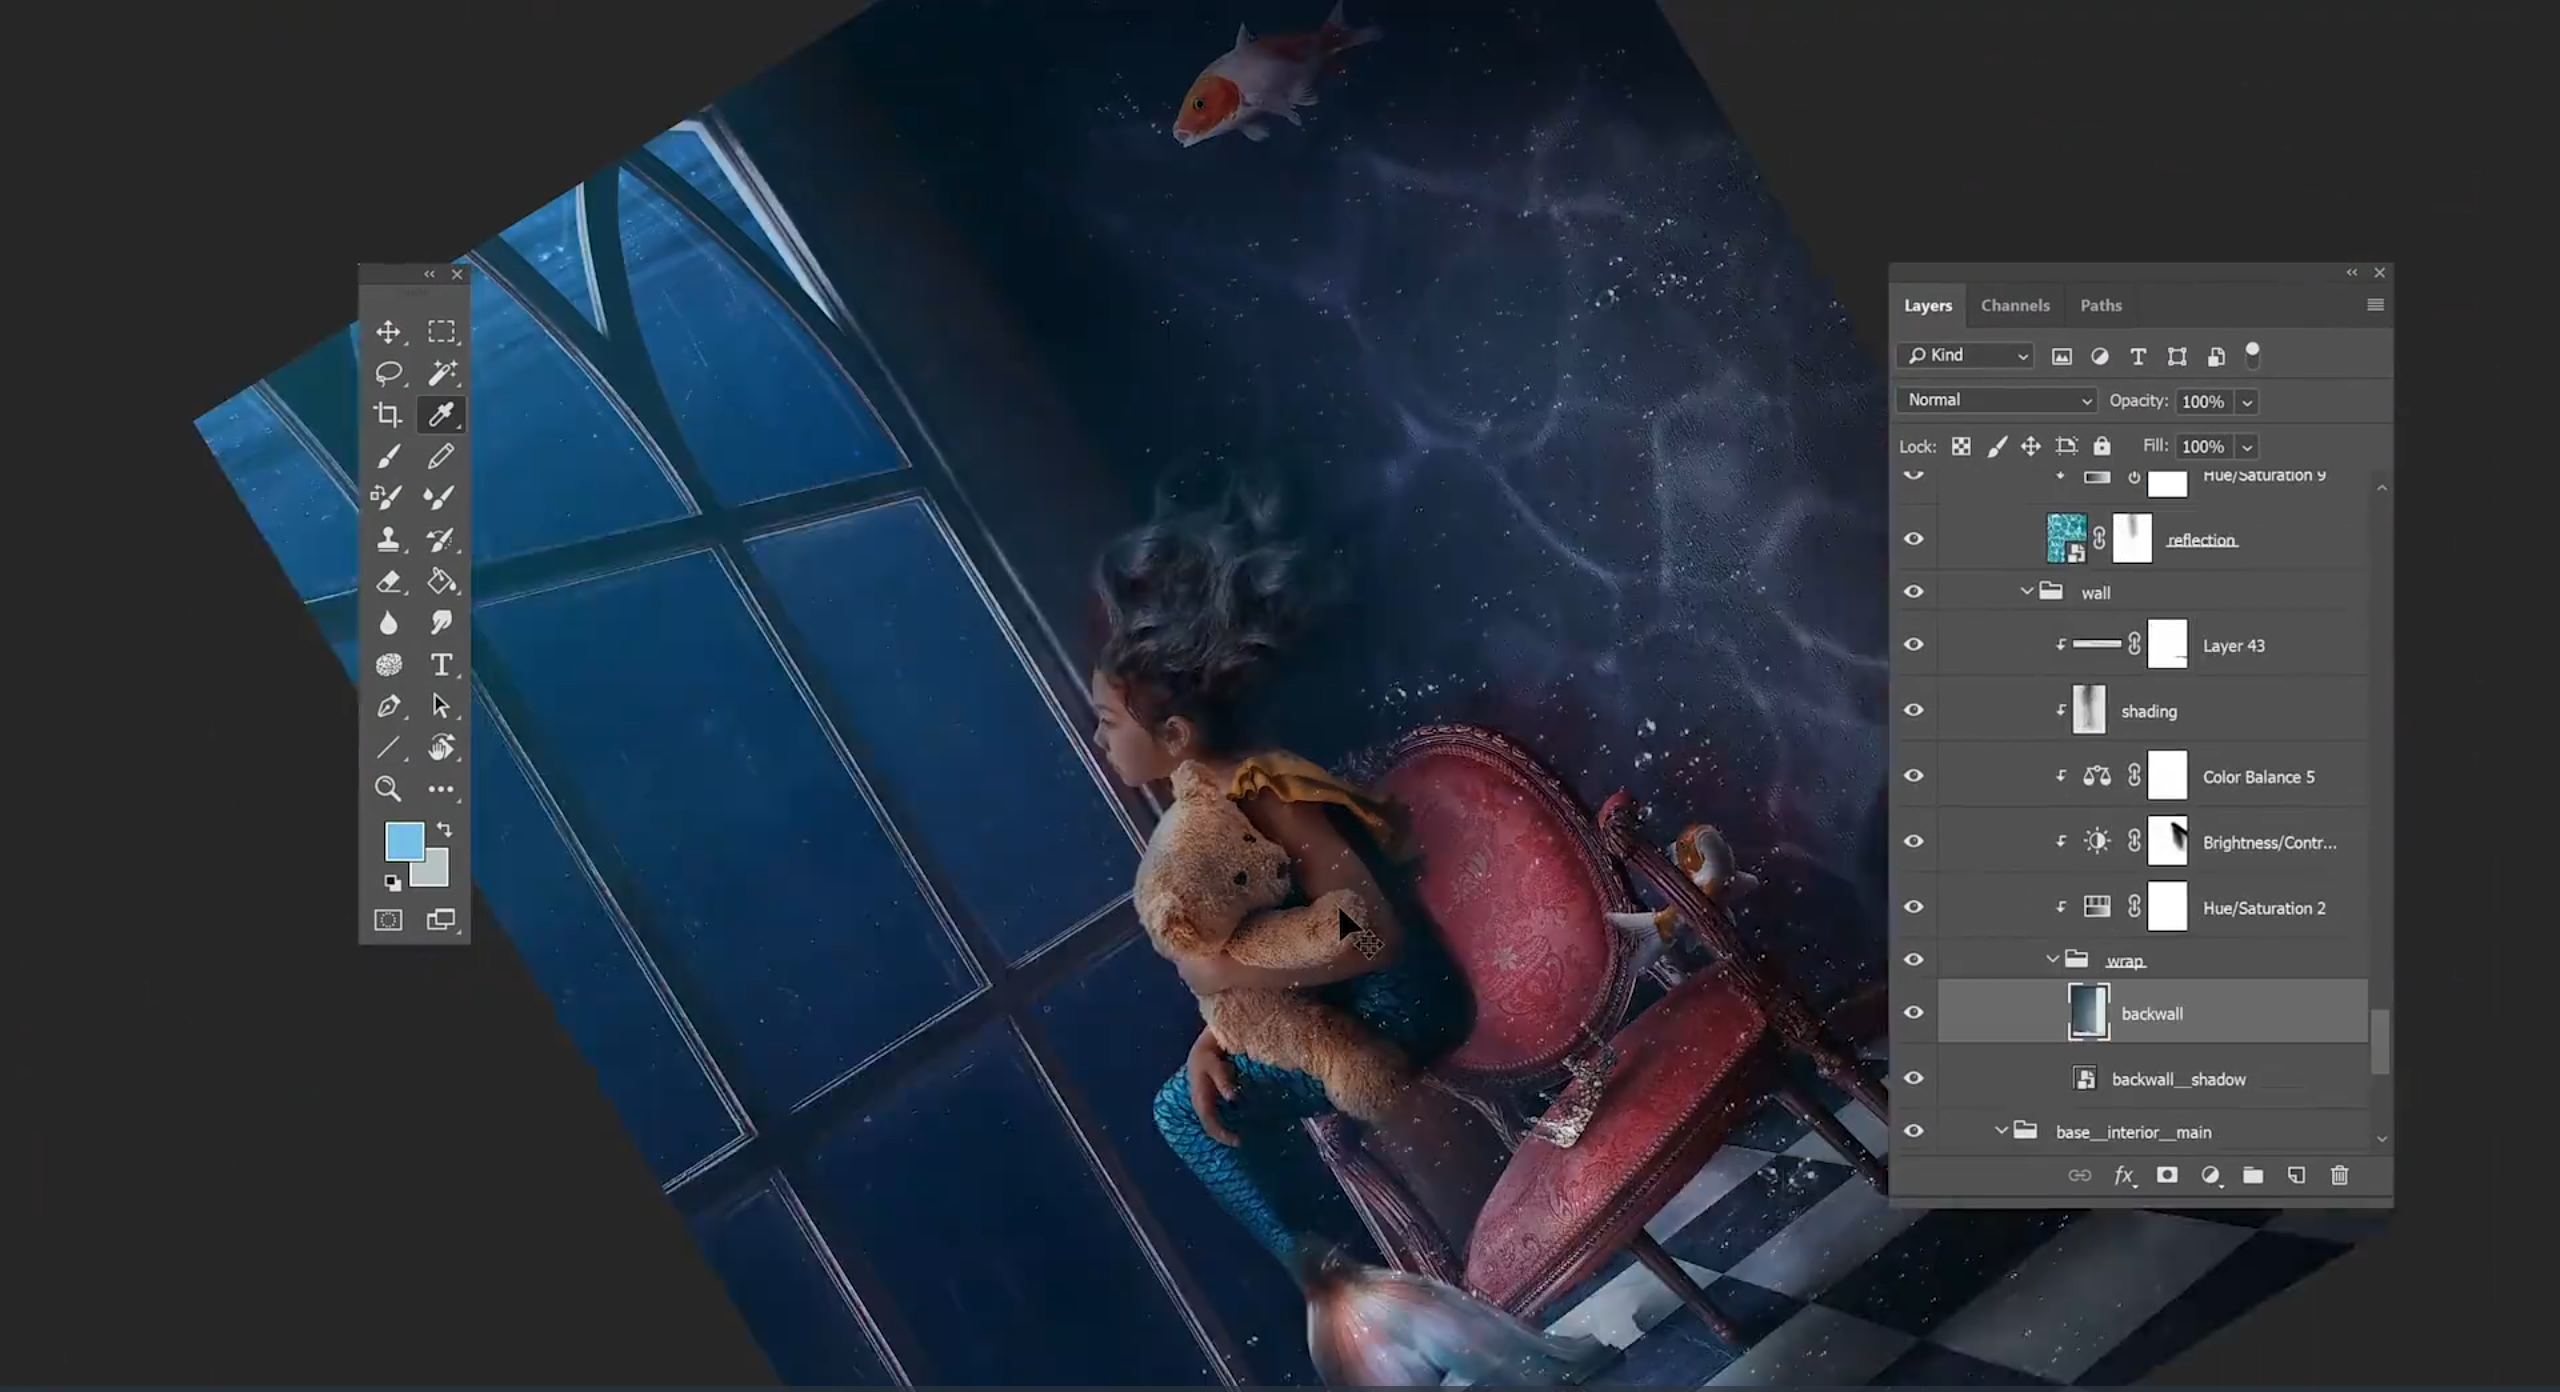
Task: Lock transparent pixels
Action: 1961,446
